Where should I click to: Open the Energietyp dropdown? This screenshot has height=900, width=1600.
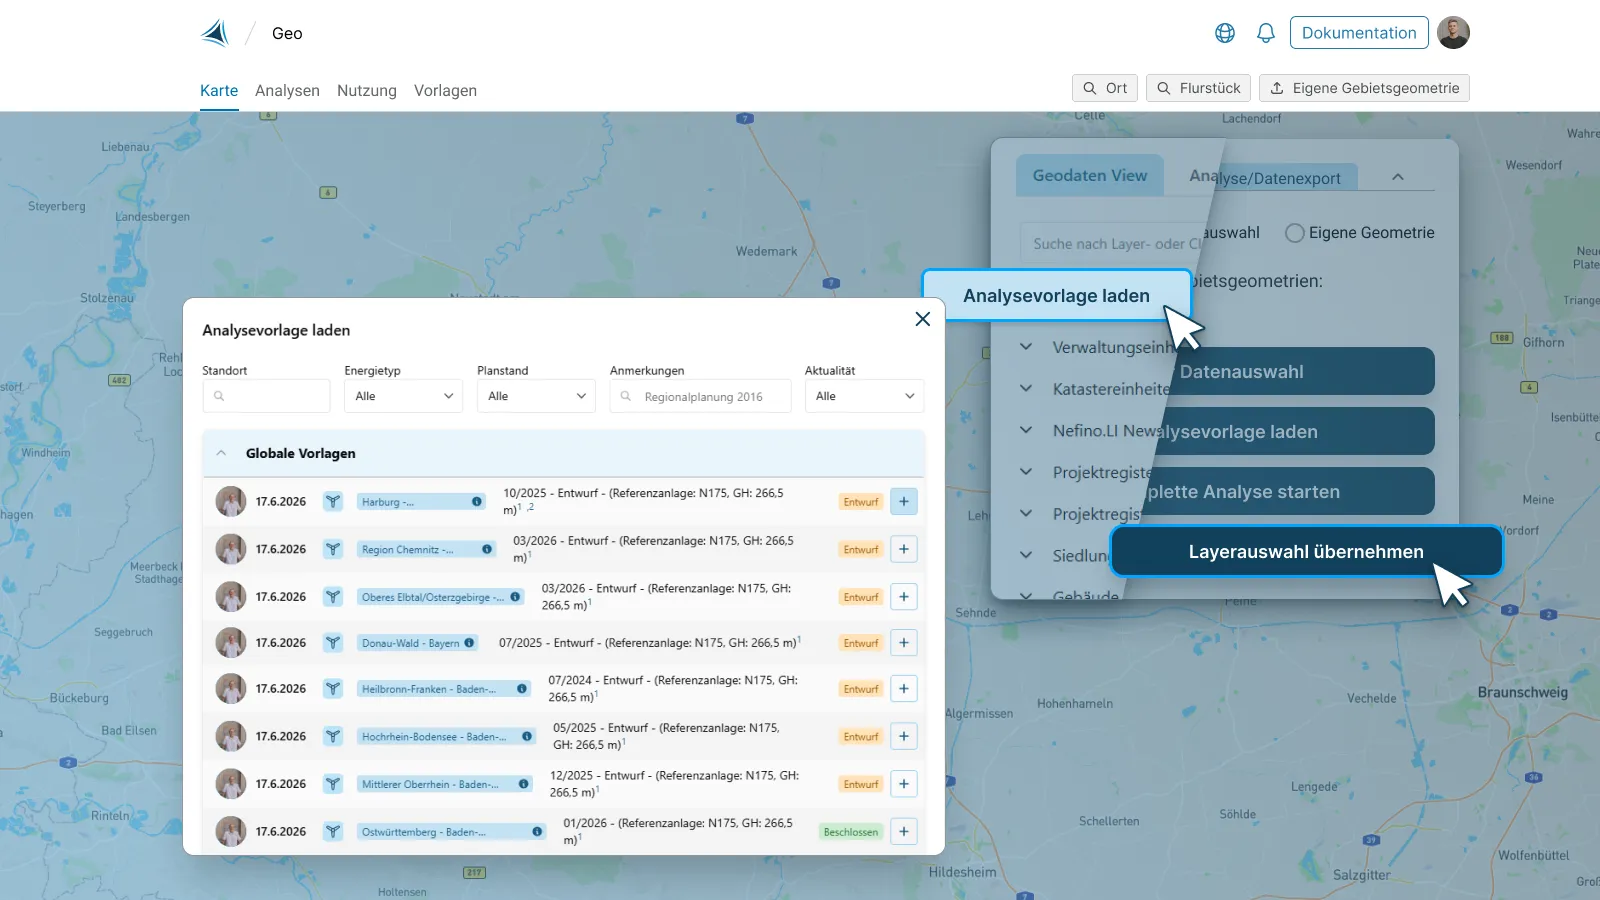[x=403, y=396]
